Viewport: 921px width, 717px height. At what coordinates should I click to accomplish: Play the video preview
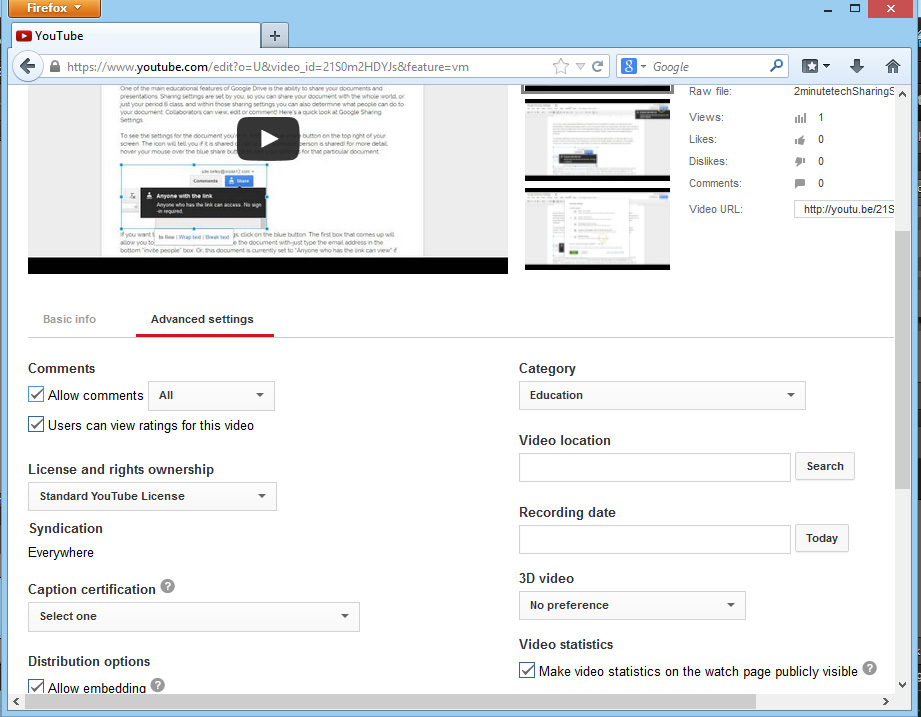click(268, 139)
